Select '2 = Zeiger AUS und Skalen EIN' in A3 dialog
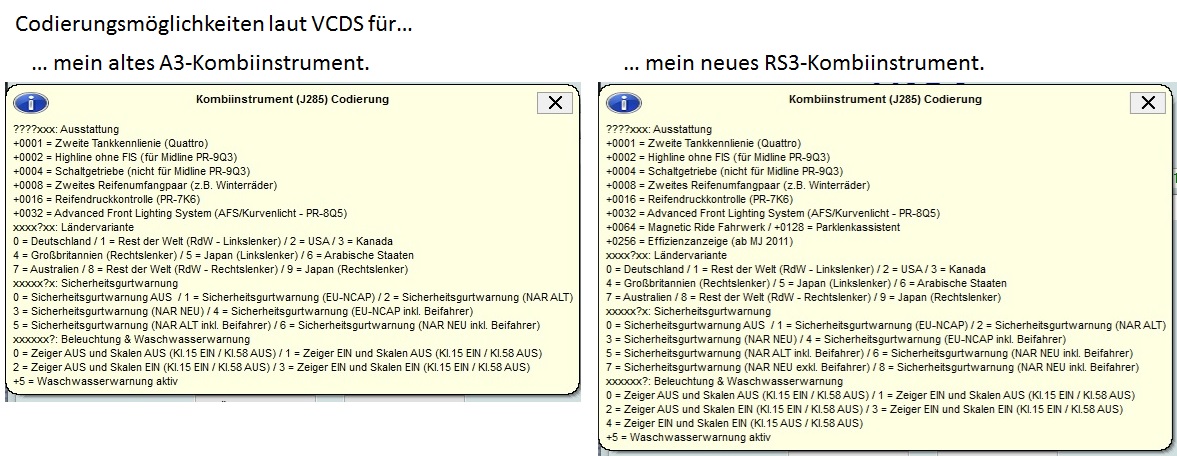Viewport: 1177px width, 456px height. pyautogui.click(x=272, y=368)
